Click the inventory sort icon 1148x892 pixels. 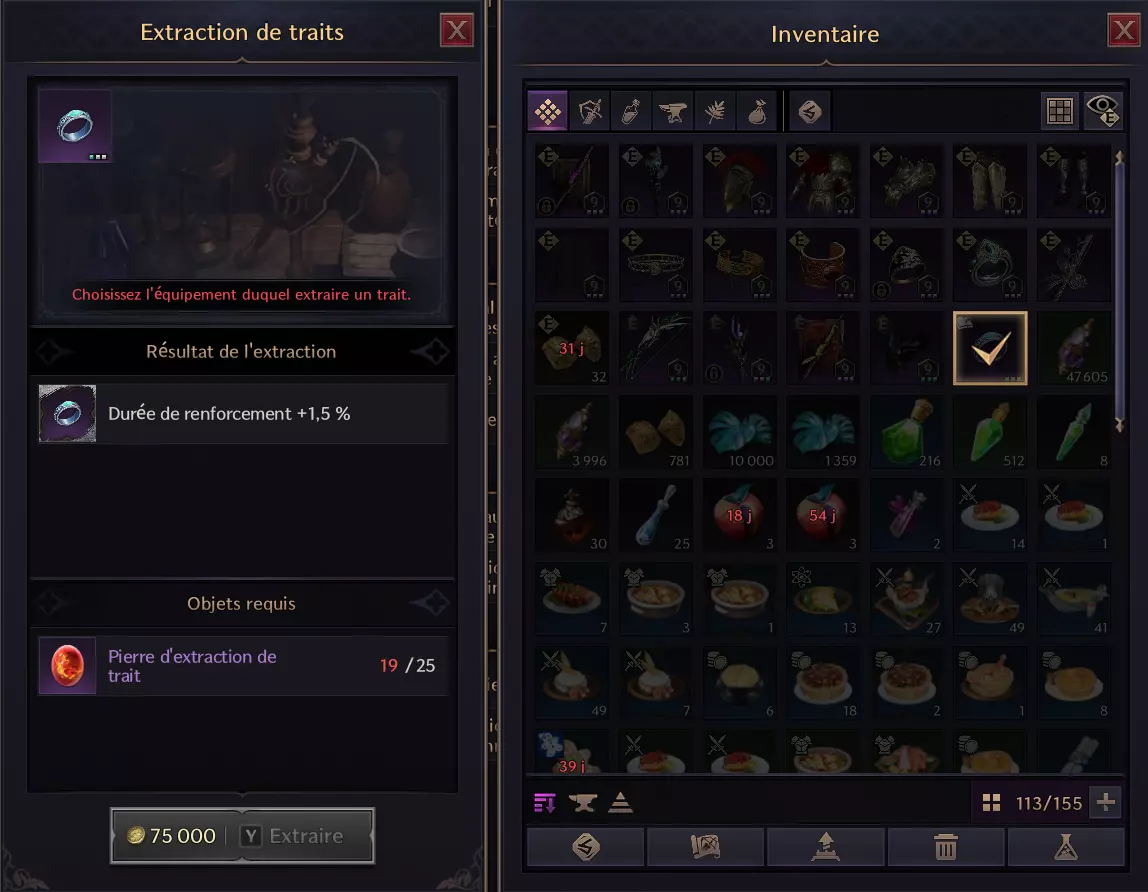coord(544,803)
